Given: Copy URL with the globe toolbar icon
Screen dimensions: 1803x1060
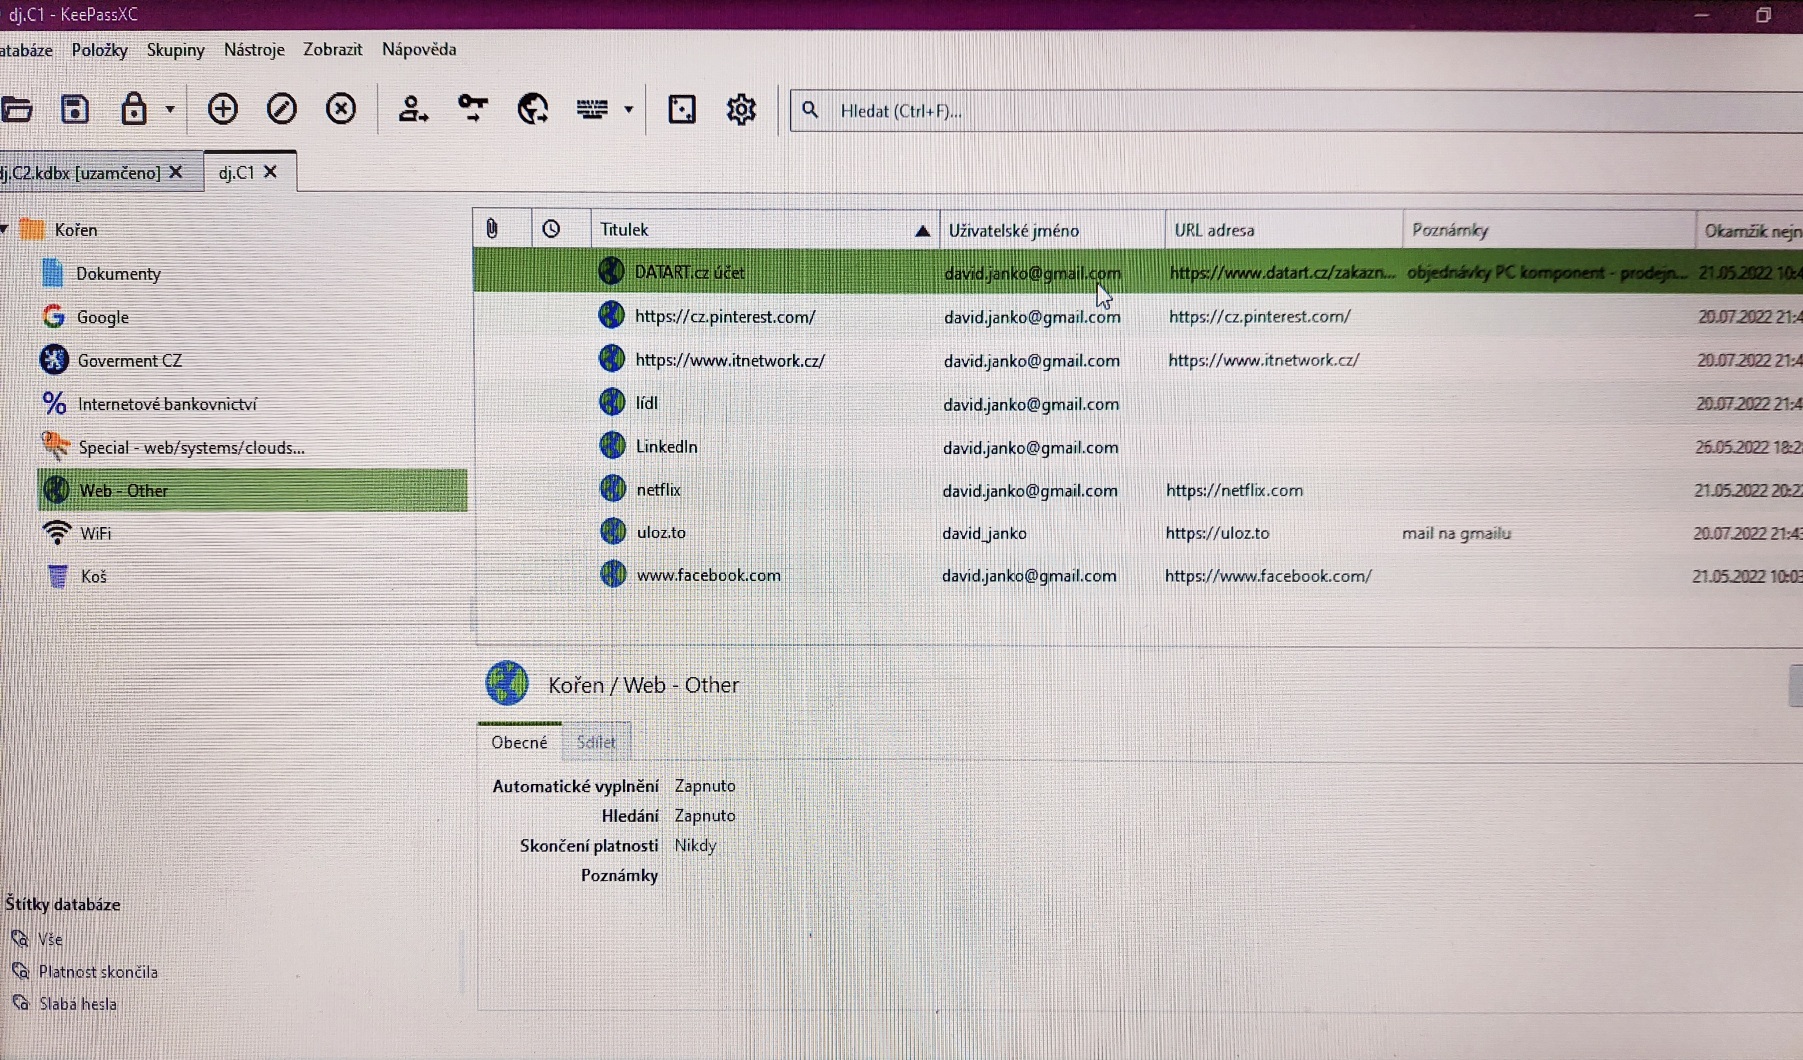Looking at the screenshot, I should [x=532, y=108].
